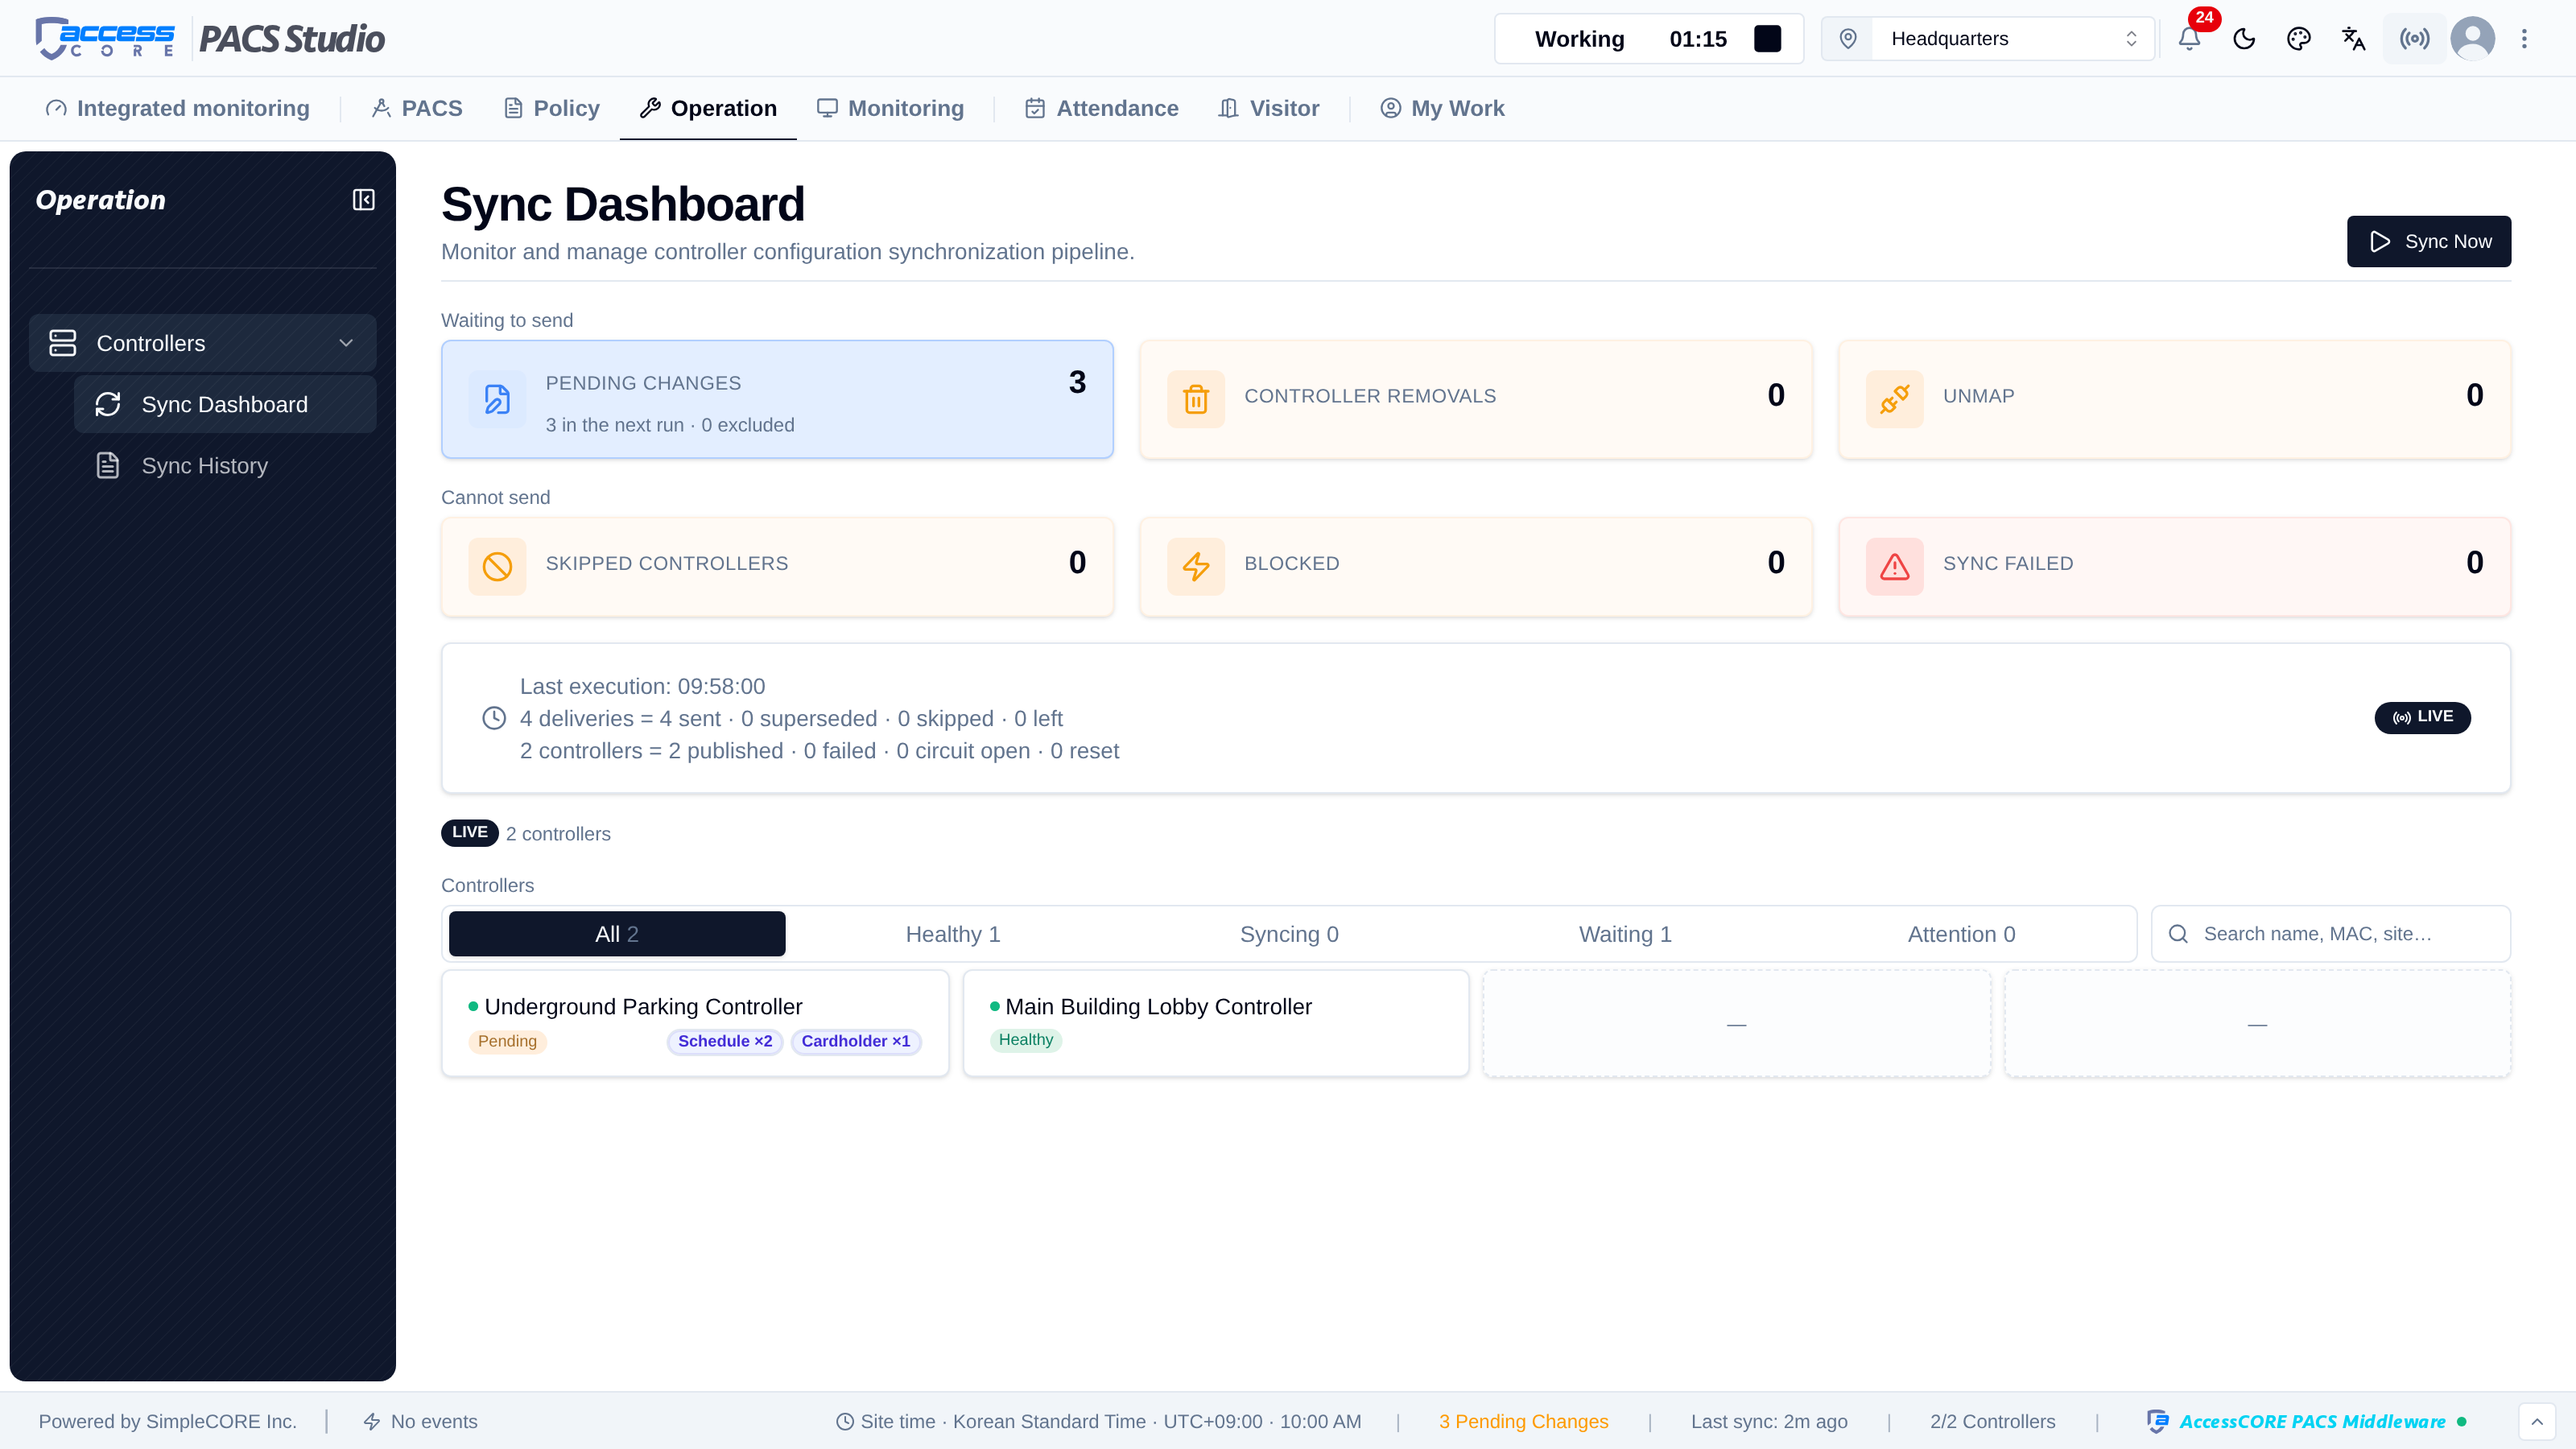Screen dimensions: 2576x1449
Task: Open the theme palette icon
Action: click(x=2299, y=39)
